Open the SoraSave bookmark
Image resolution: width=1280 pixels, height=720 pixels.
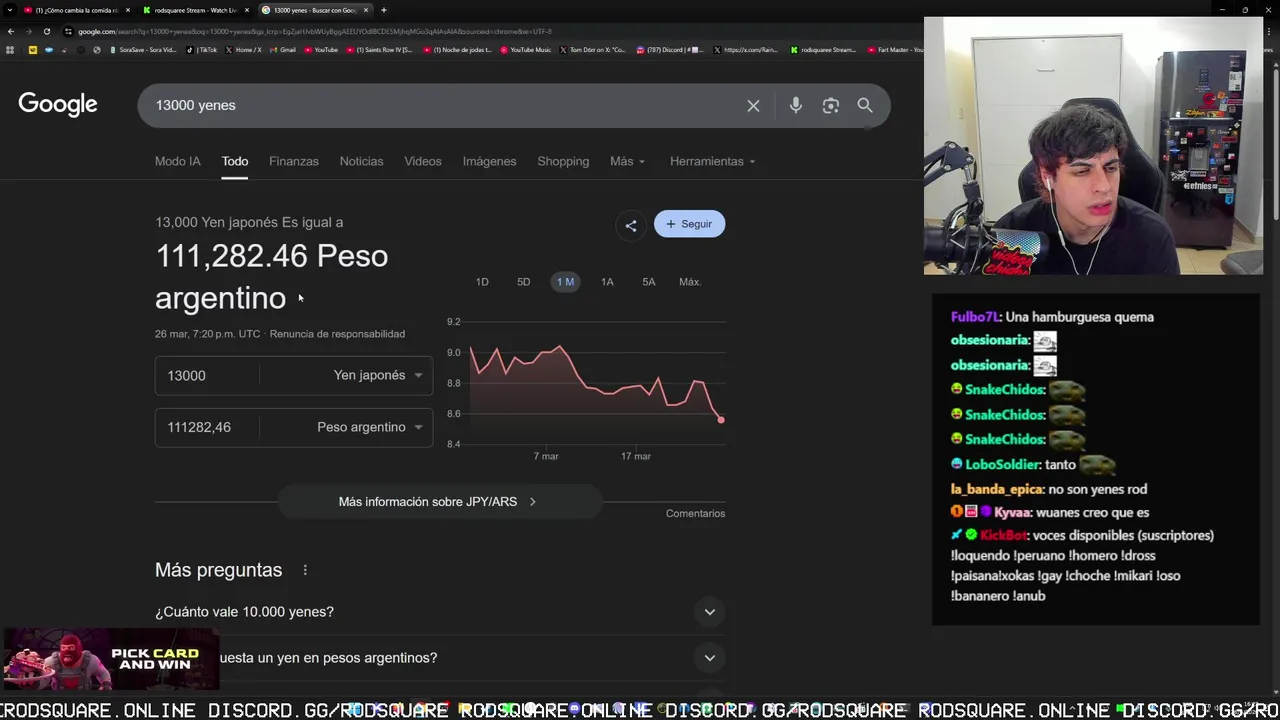tap(142, 50)
